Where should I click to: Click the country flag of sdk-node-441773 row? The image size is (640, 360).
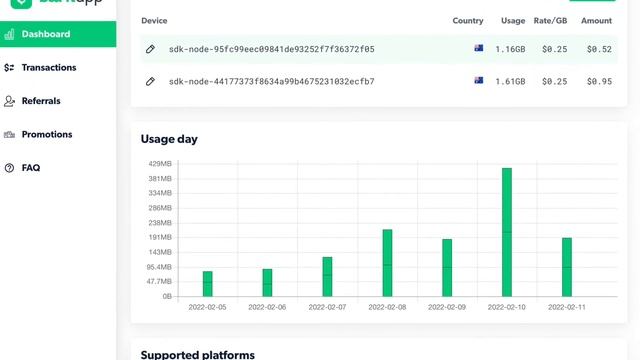(x=479, y=80)
